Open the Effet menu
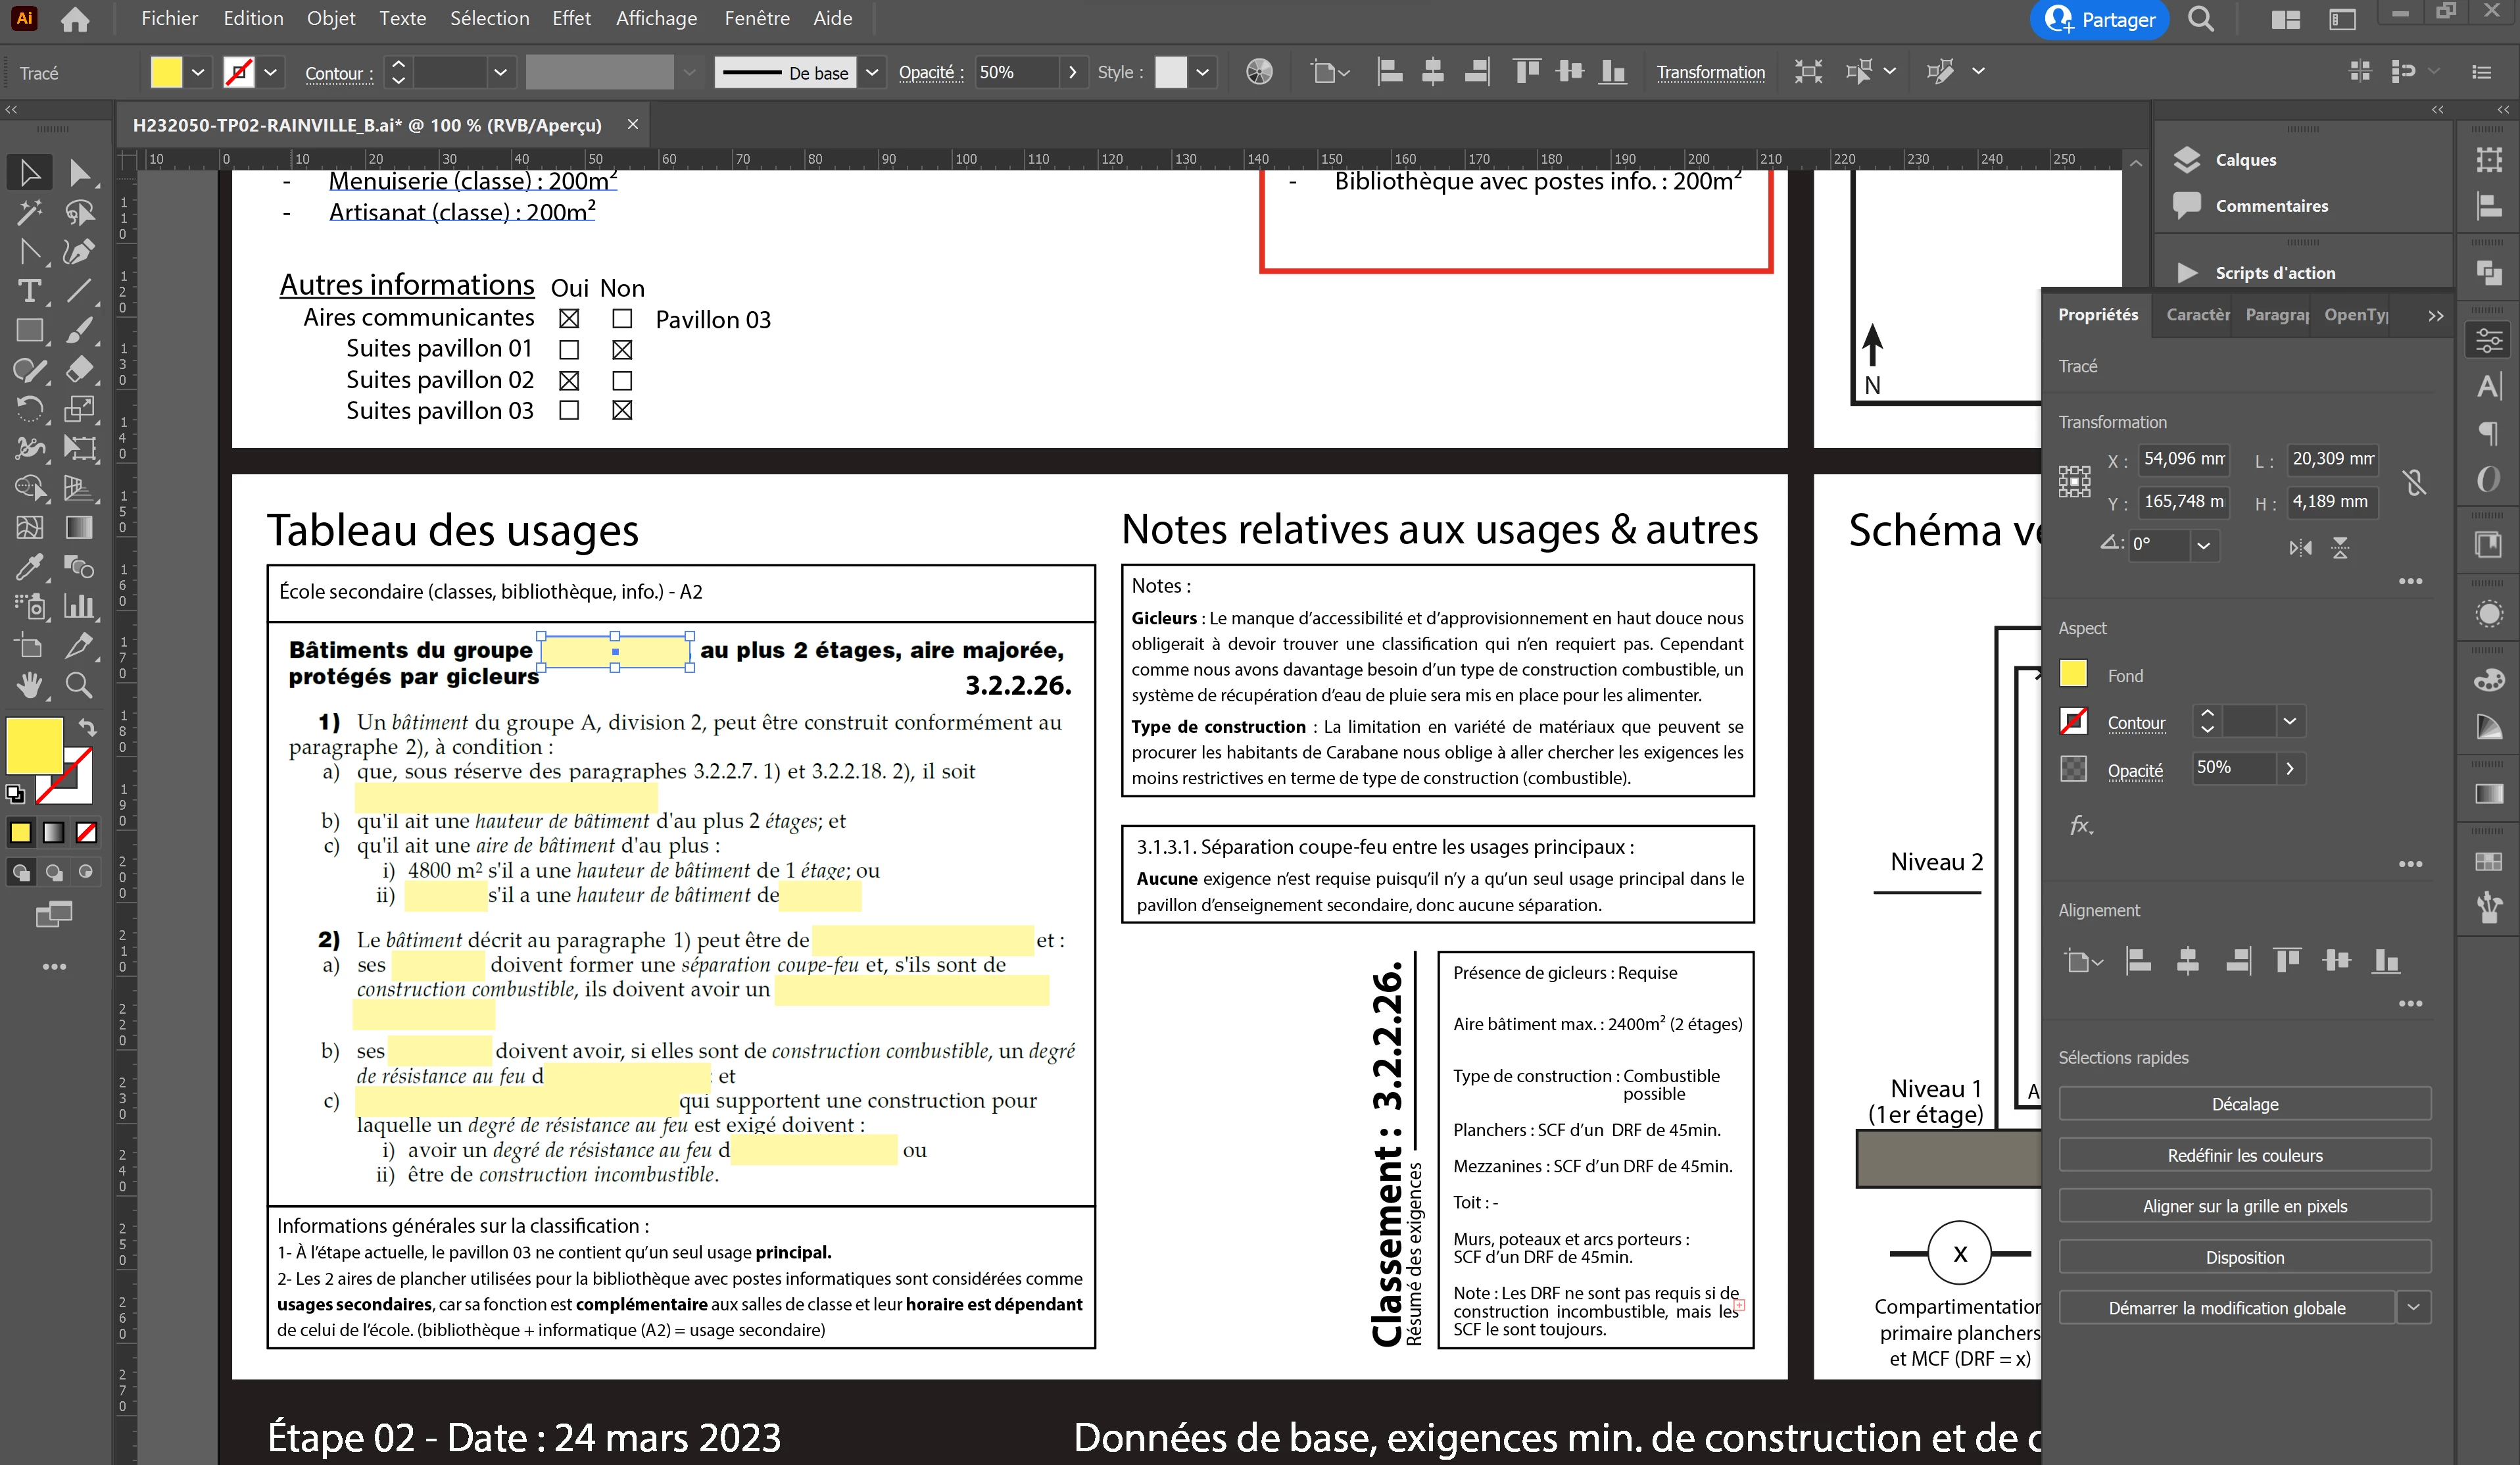This screenshot has width=2520, height=1465. point(571,18)
